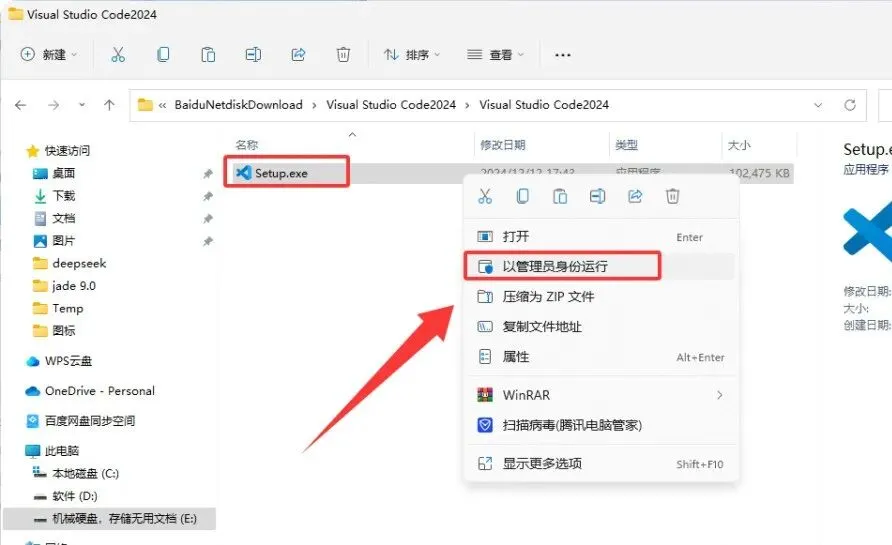Sort by the 名称 column header
This screenshot has width=892, height=545.
(x=247, y=145)
